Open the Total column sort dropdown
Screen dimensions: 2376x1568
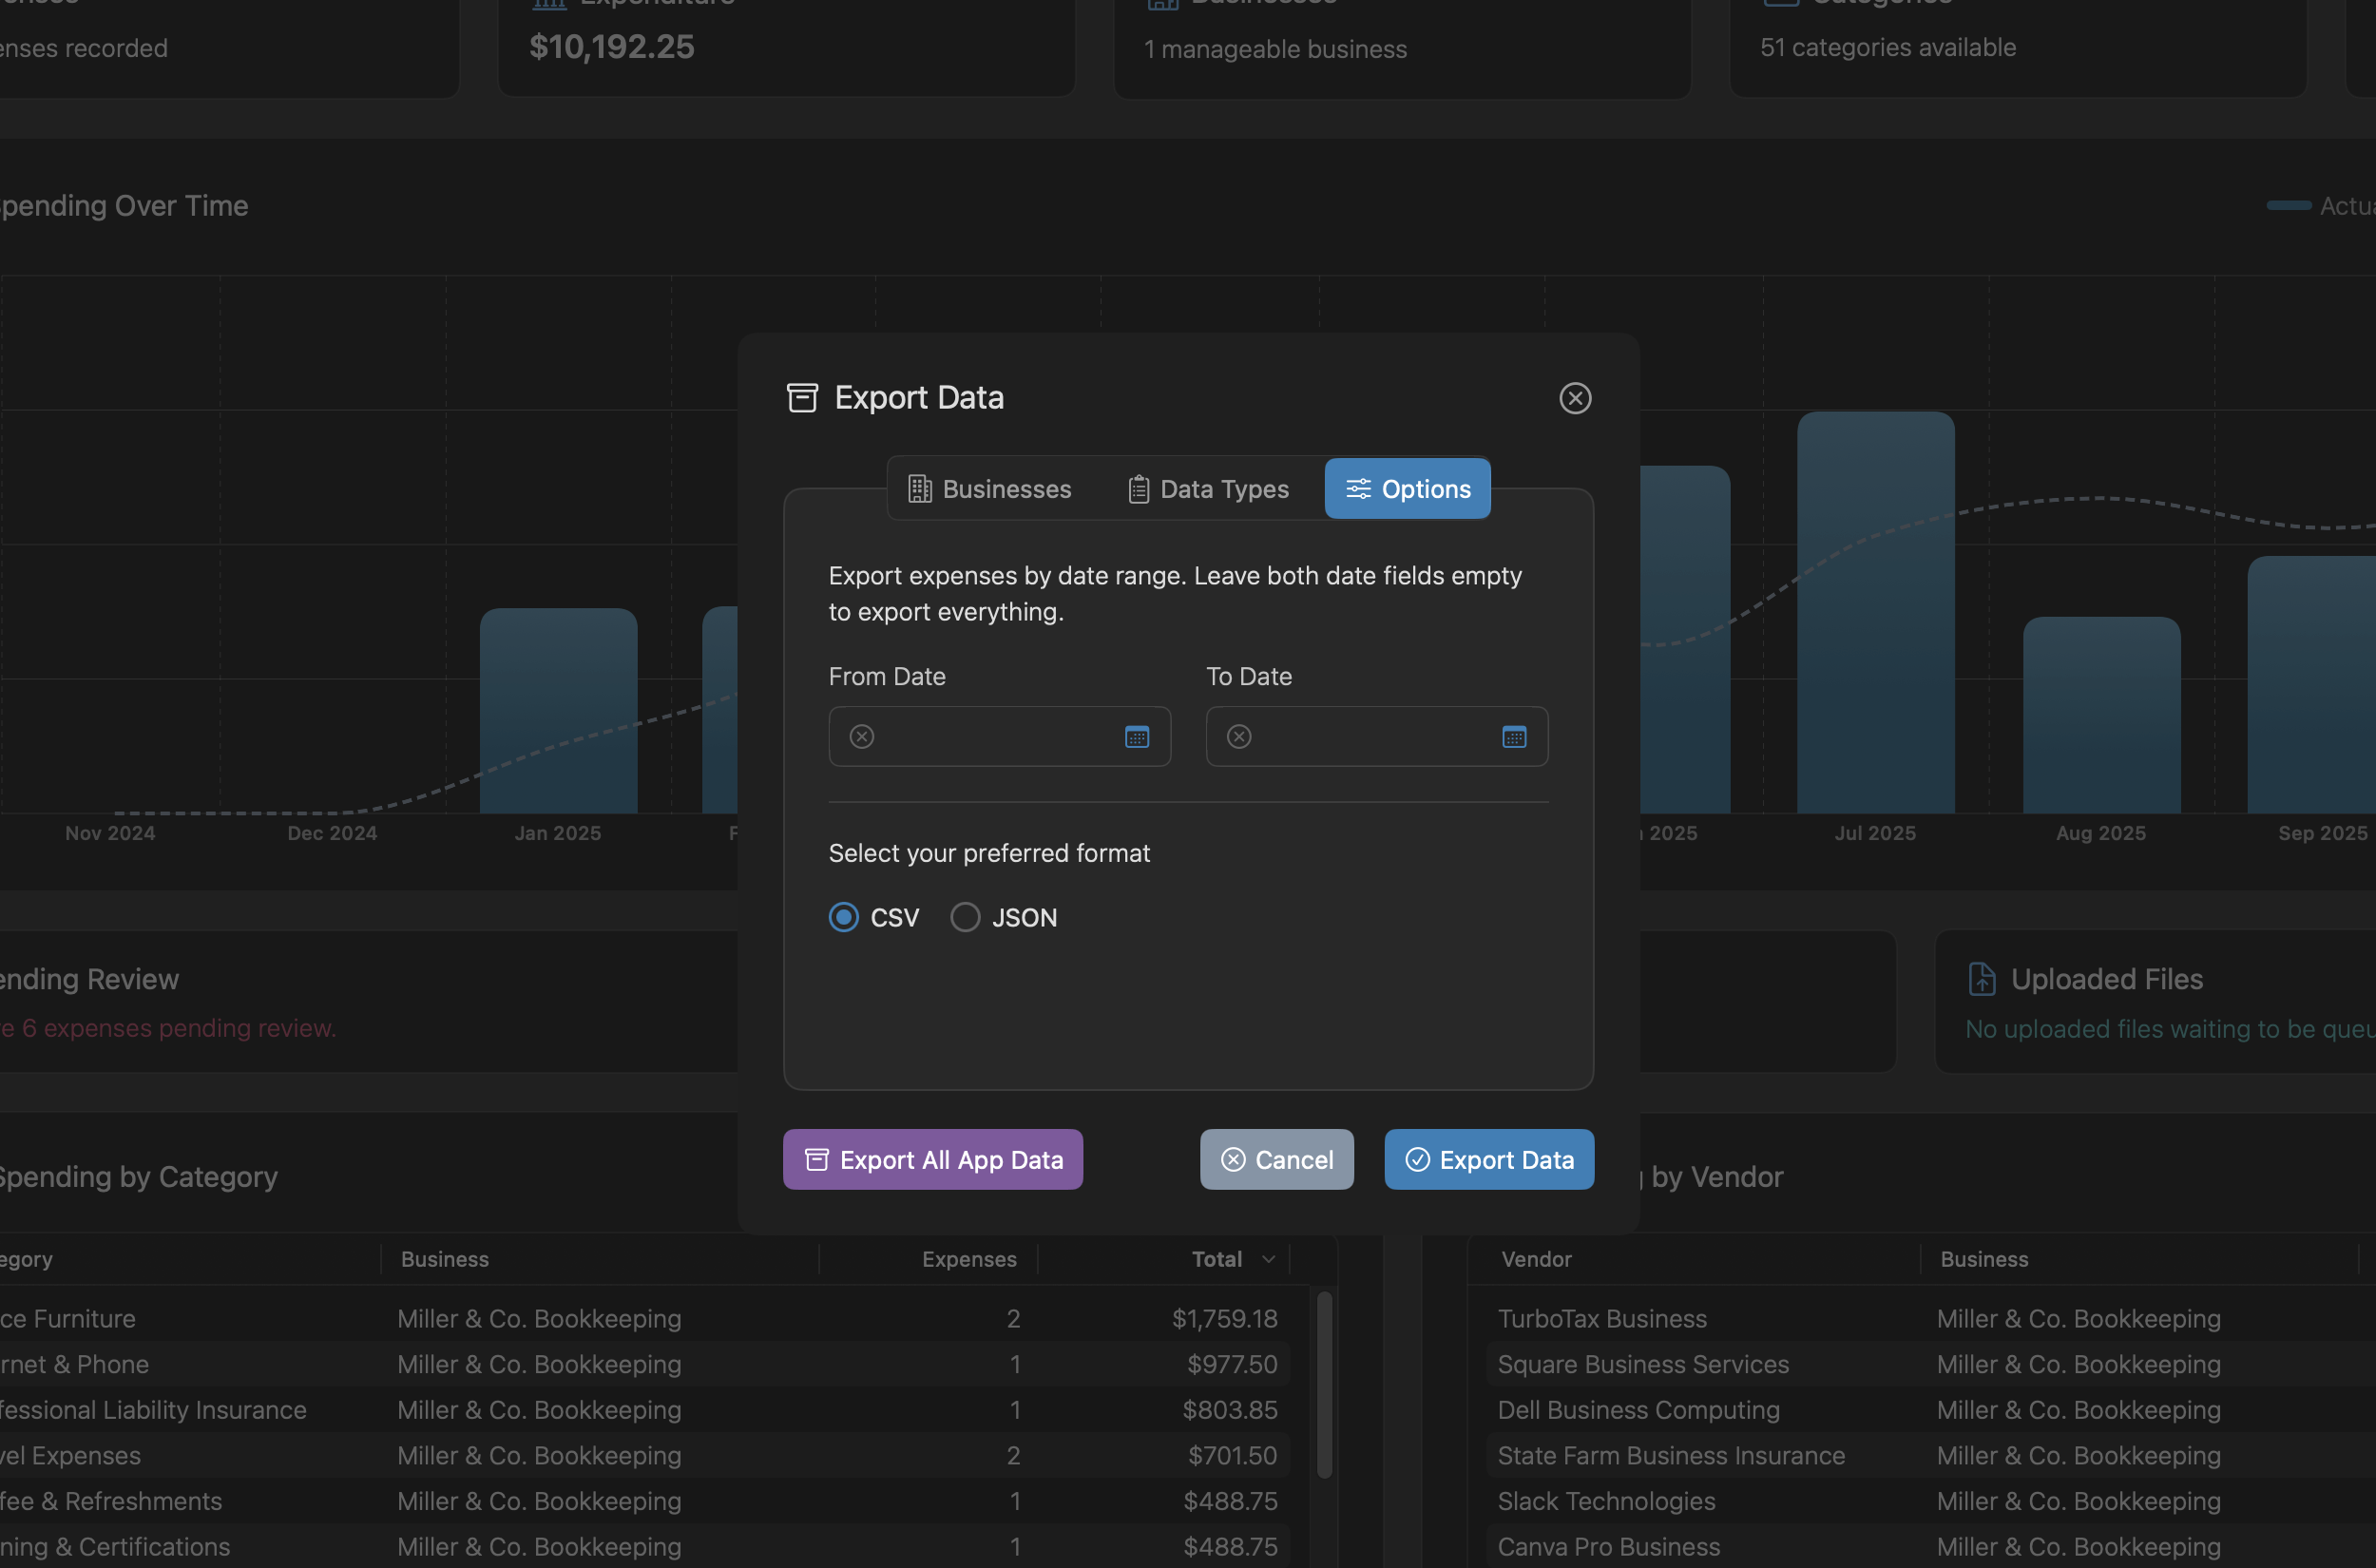coord(1269,1259)
